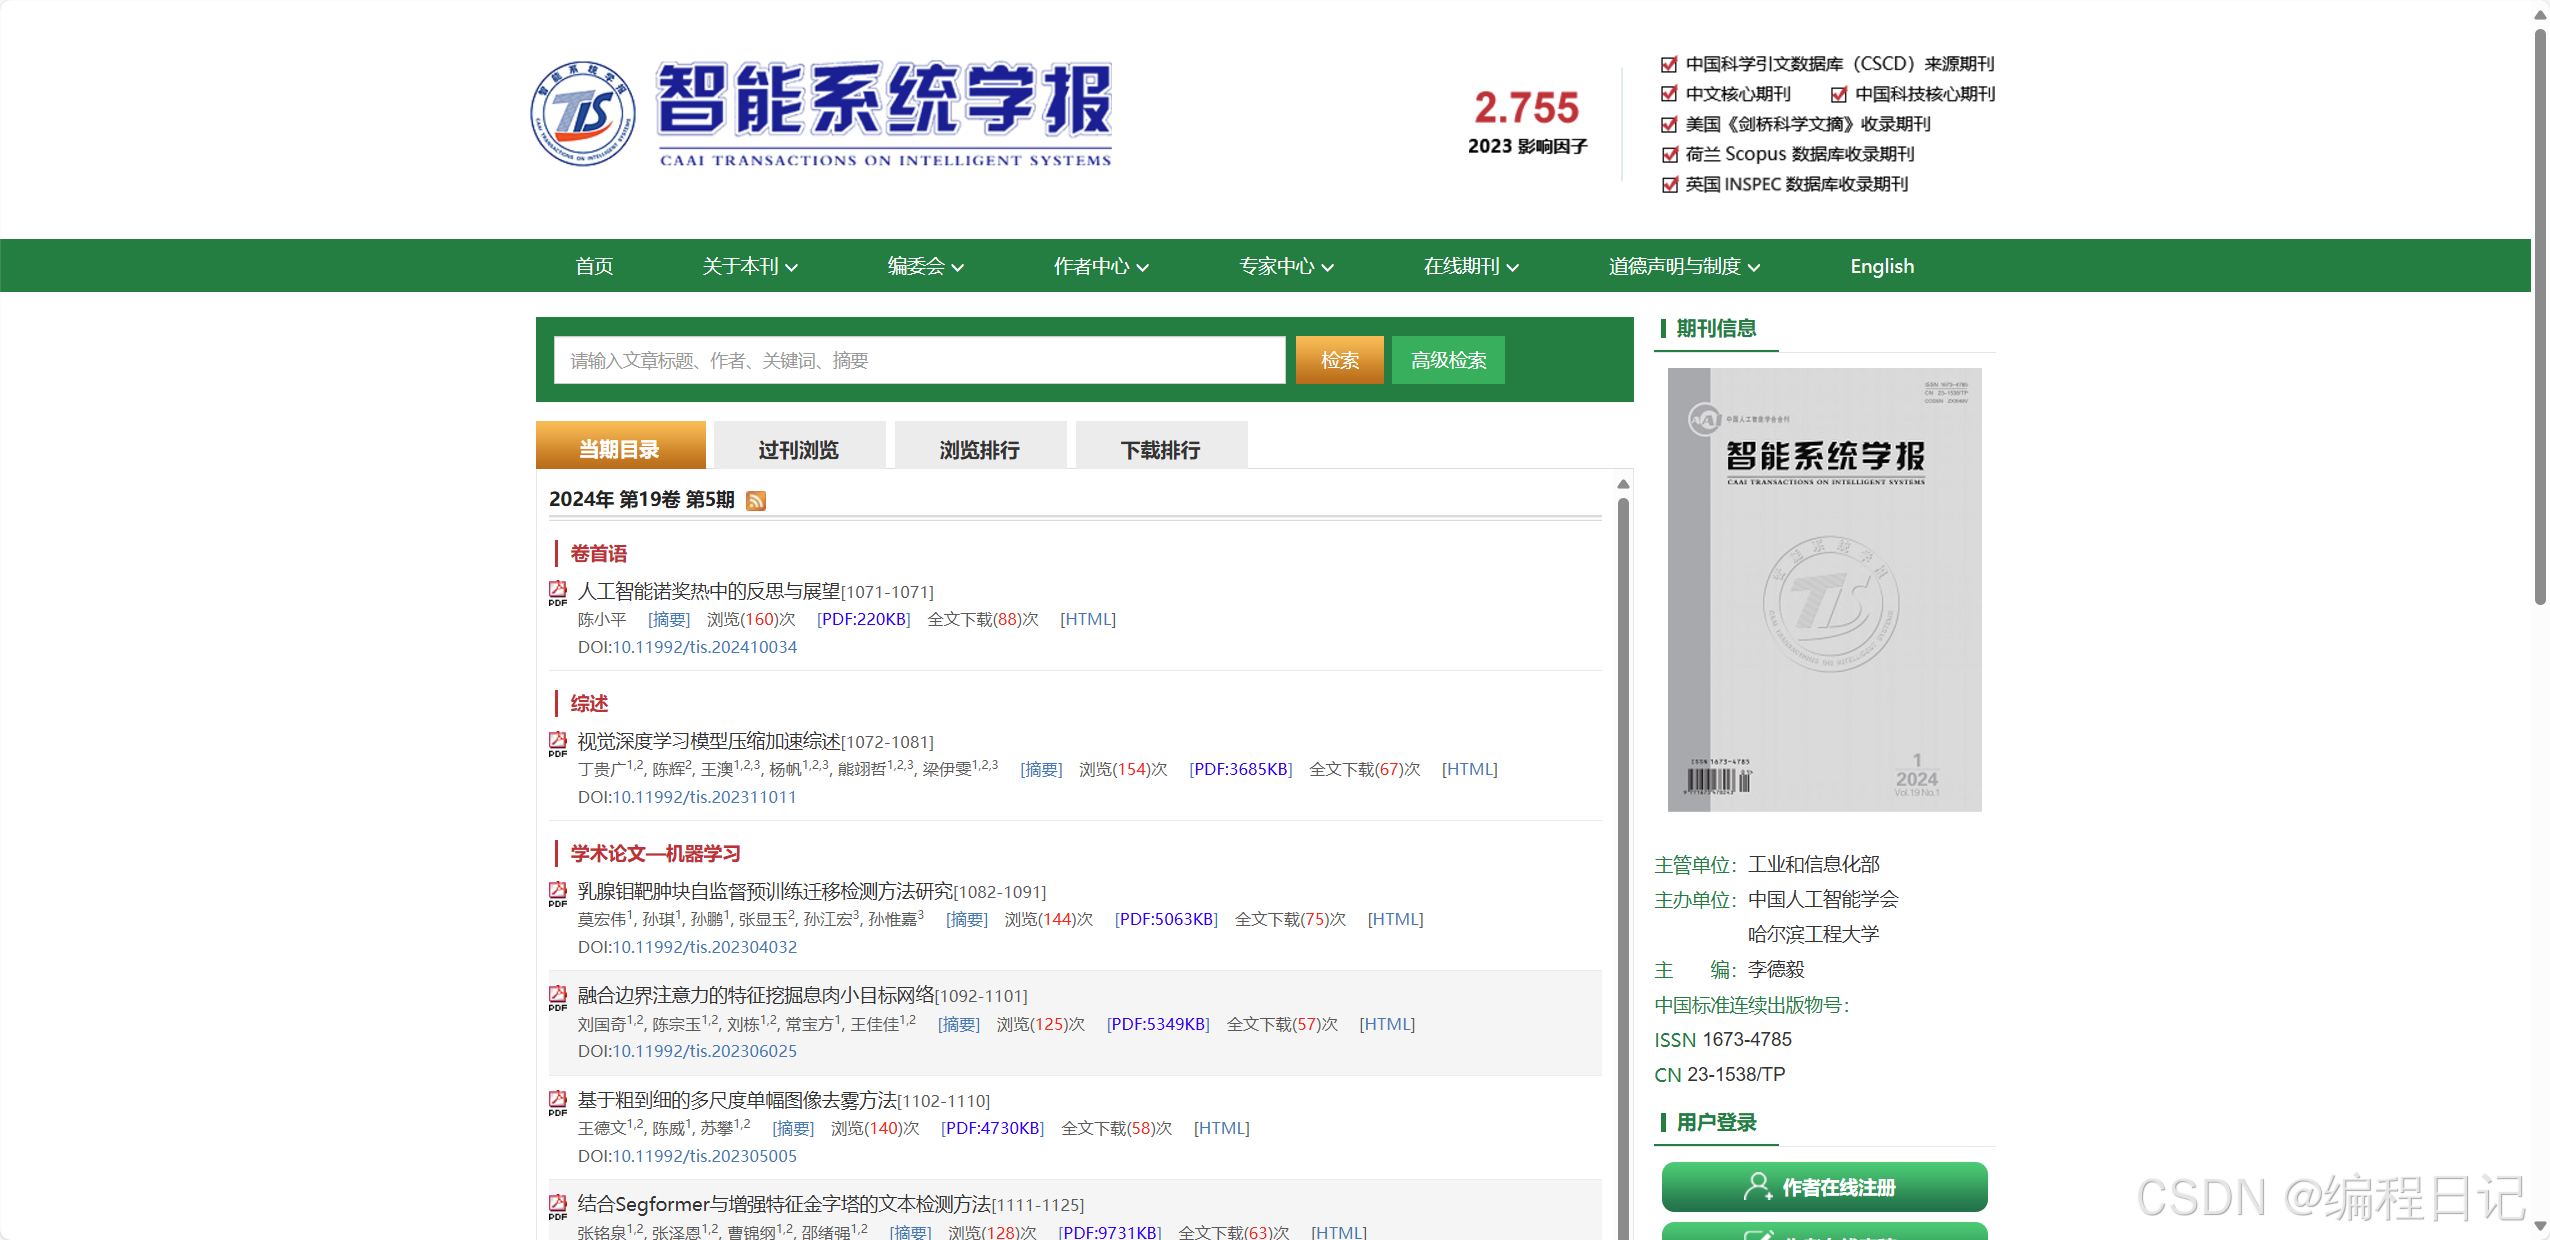Click checkbox beside 中国科技核心期刊

[x=1838, y=94]
